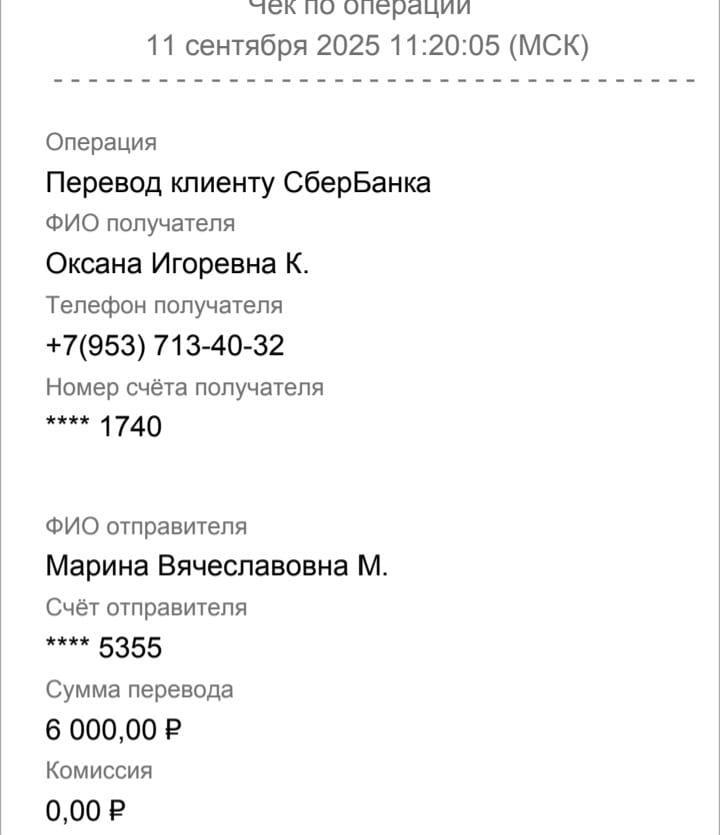The image size is (720, 835).
Task: Click sender name Марина Вячеславовна М.
Action: (x=217, y=566)
